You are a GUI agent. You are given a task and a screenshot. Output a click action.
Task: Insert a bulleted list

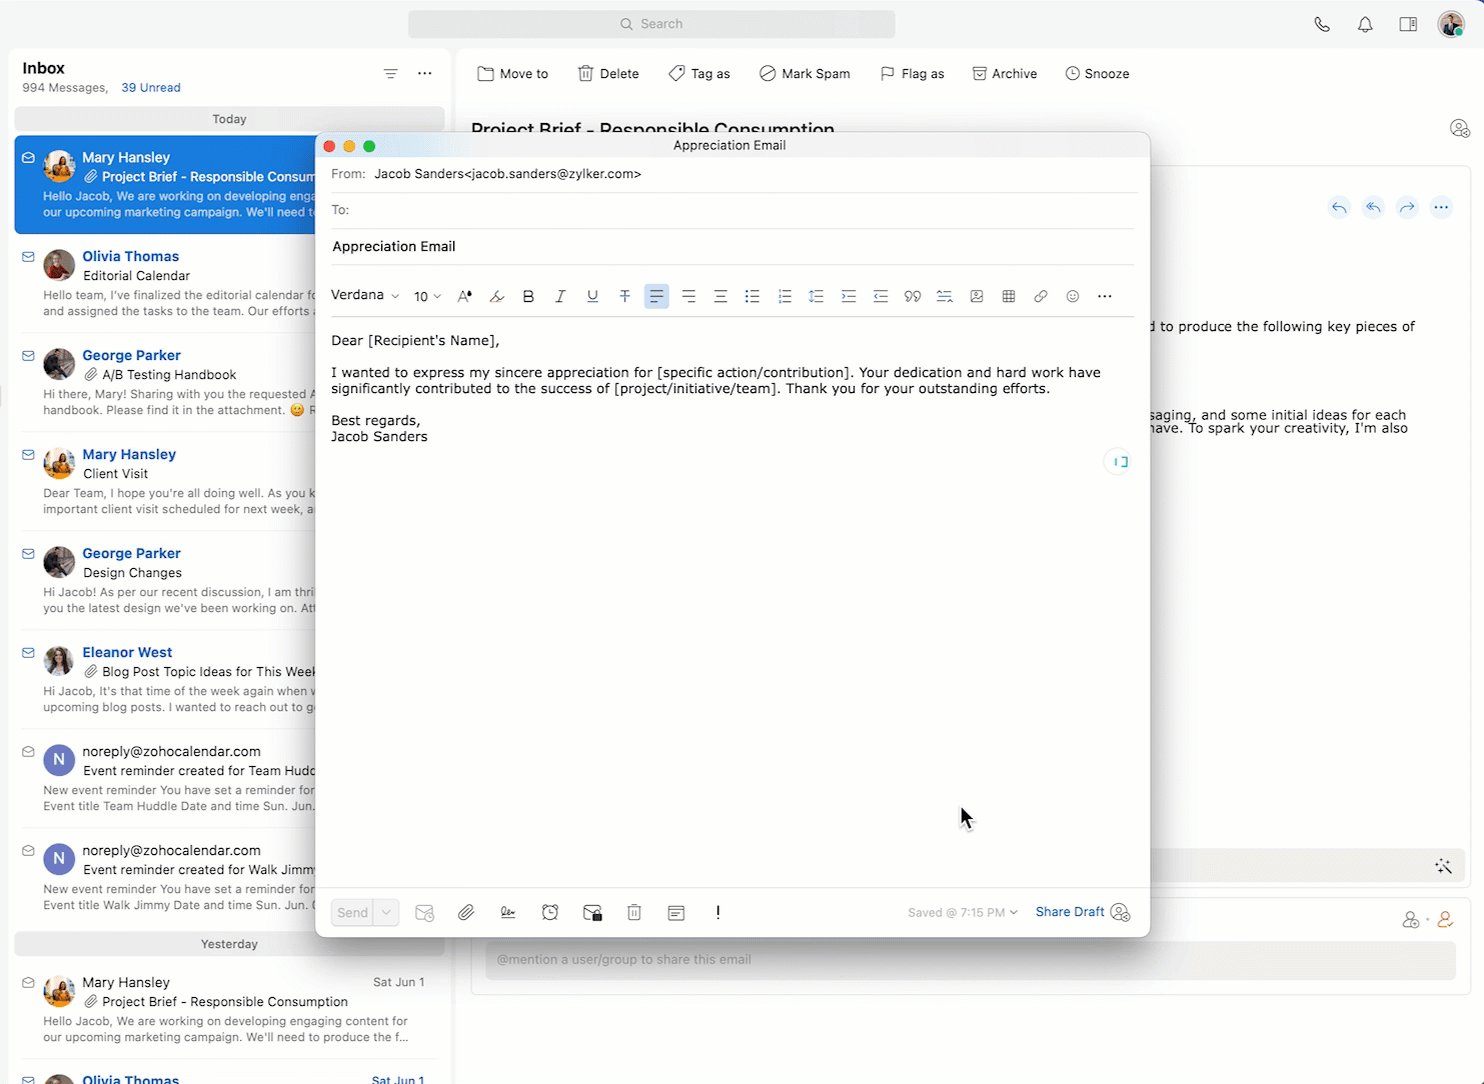[753, 296]
